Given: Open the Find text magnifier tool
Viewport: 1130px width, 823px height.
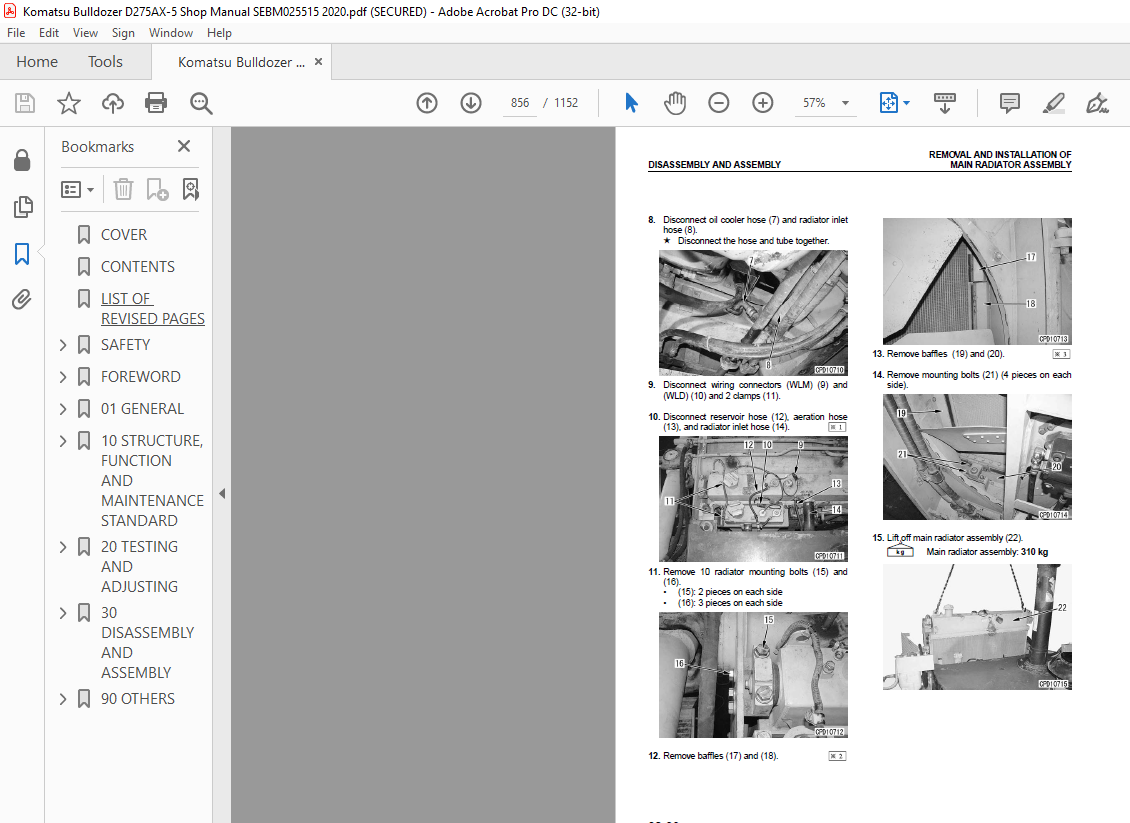Looking at the screenshot, I should [201, 103].
